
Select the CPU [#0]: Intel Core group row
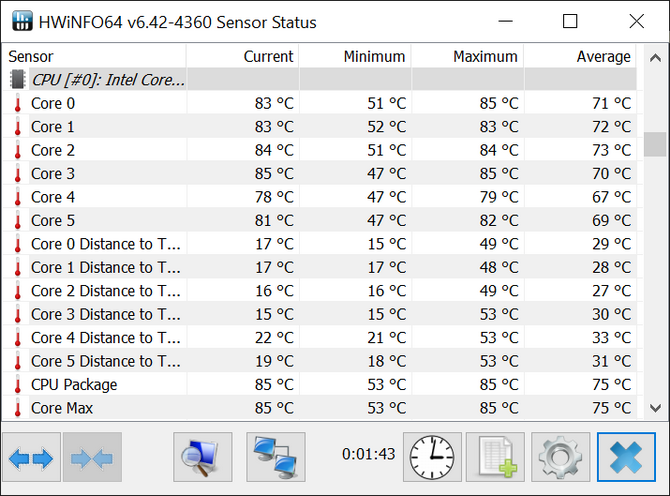320,79
